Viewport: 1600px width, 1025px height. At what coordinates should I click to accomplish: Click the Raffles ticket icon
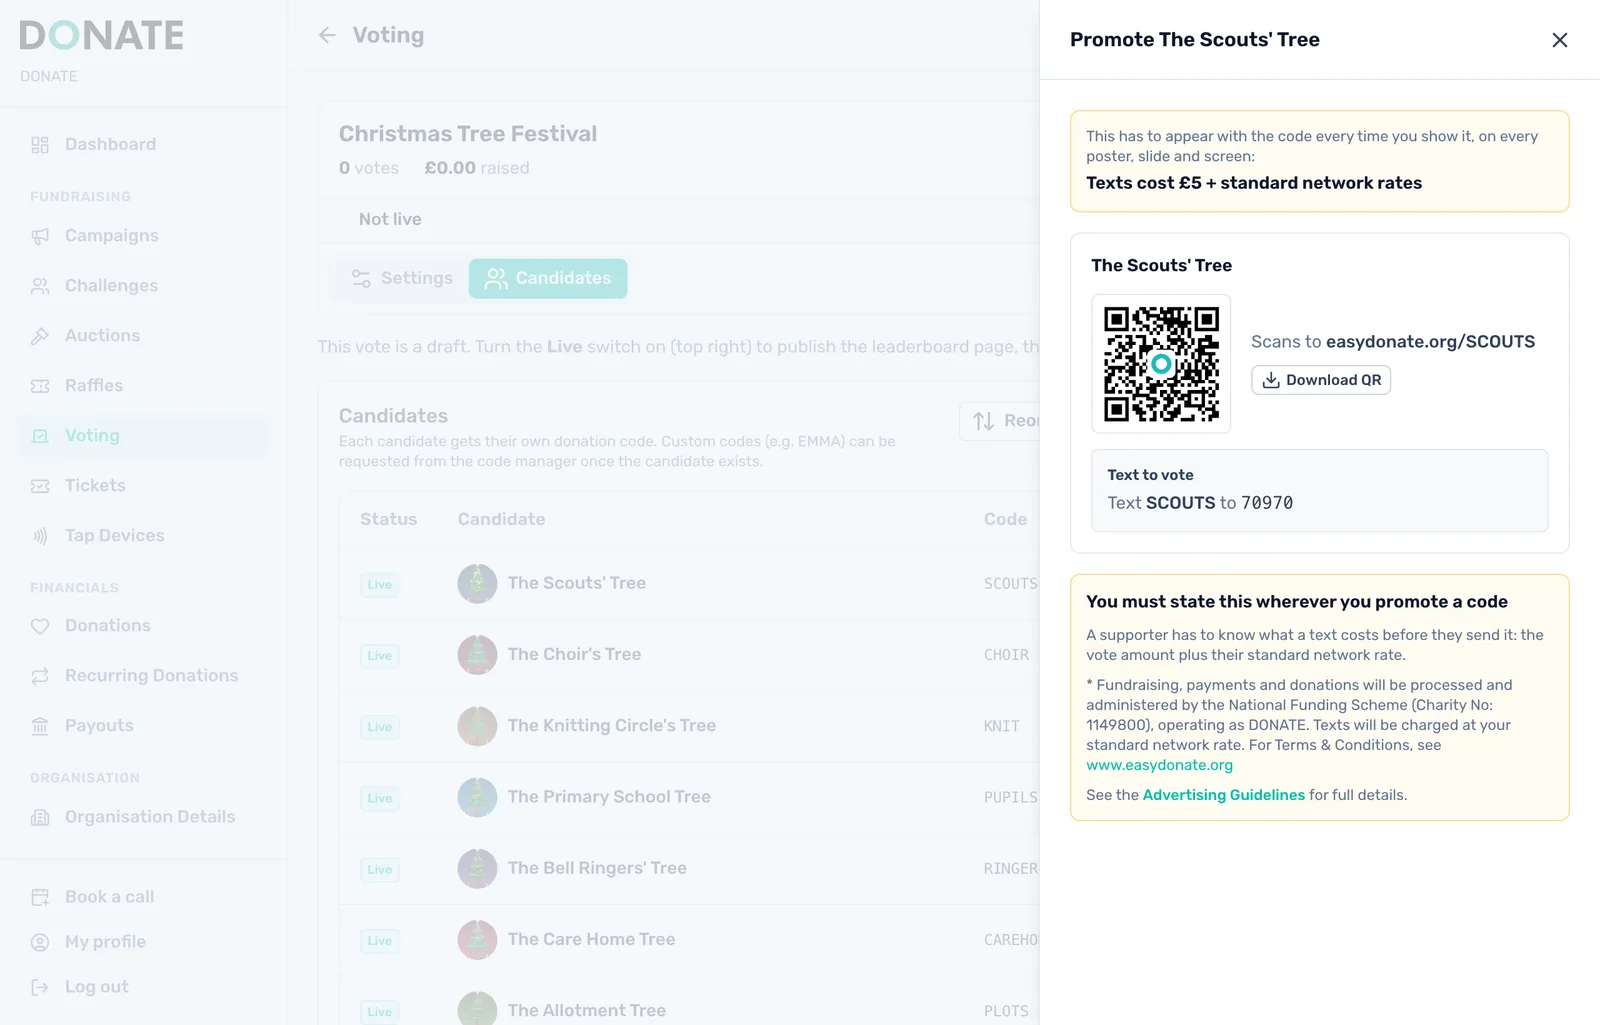pos(40,386)
